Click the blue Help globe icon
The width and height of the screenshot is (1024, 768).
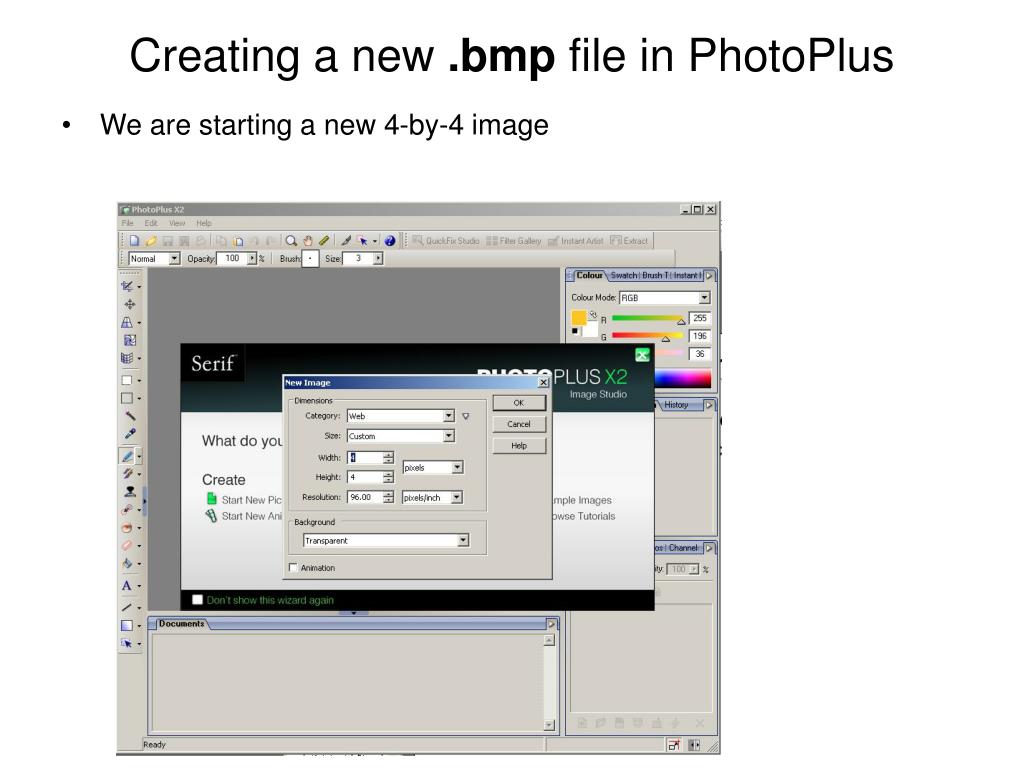(x=390, y=241)
